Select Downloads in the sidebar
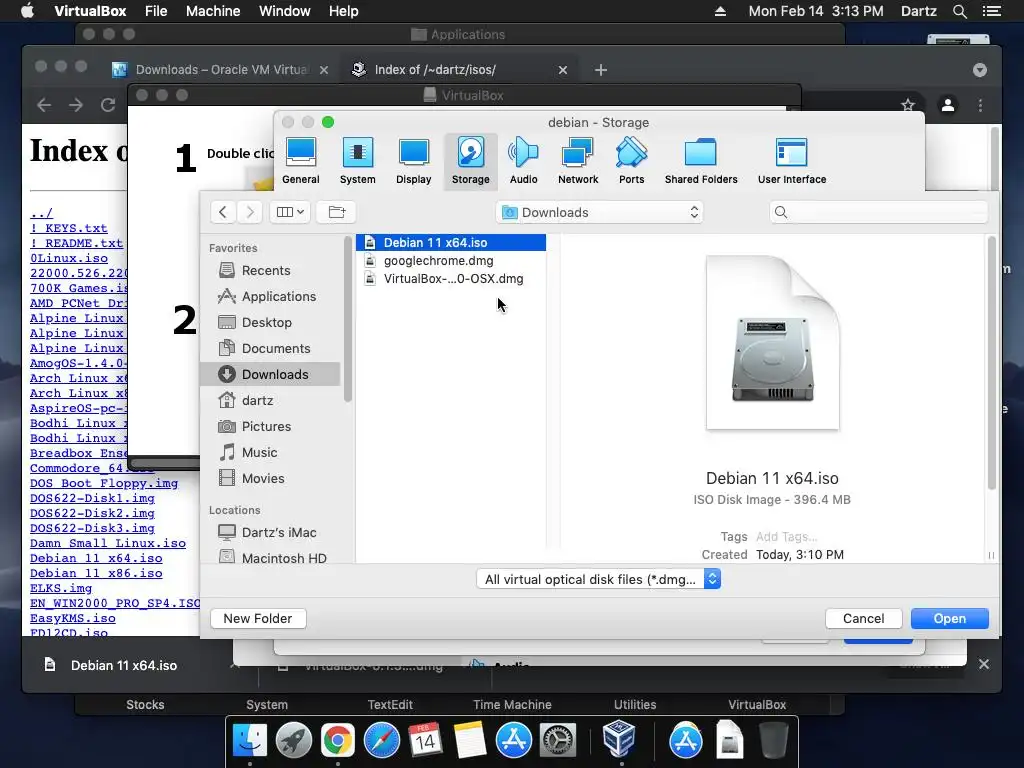The width and height of the screenshot is (1024, 768). (x=270, y=374)
